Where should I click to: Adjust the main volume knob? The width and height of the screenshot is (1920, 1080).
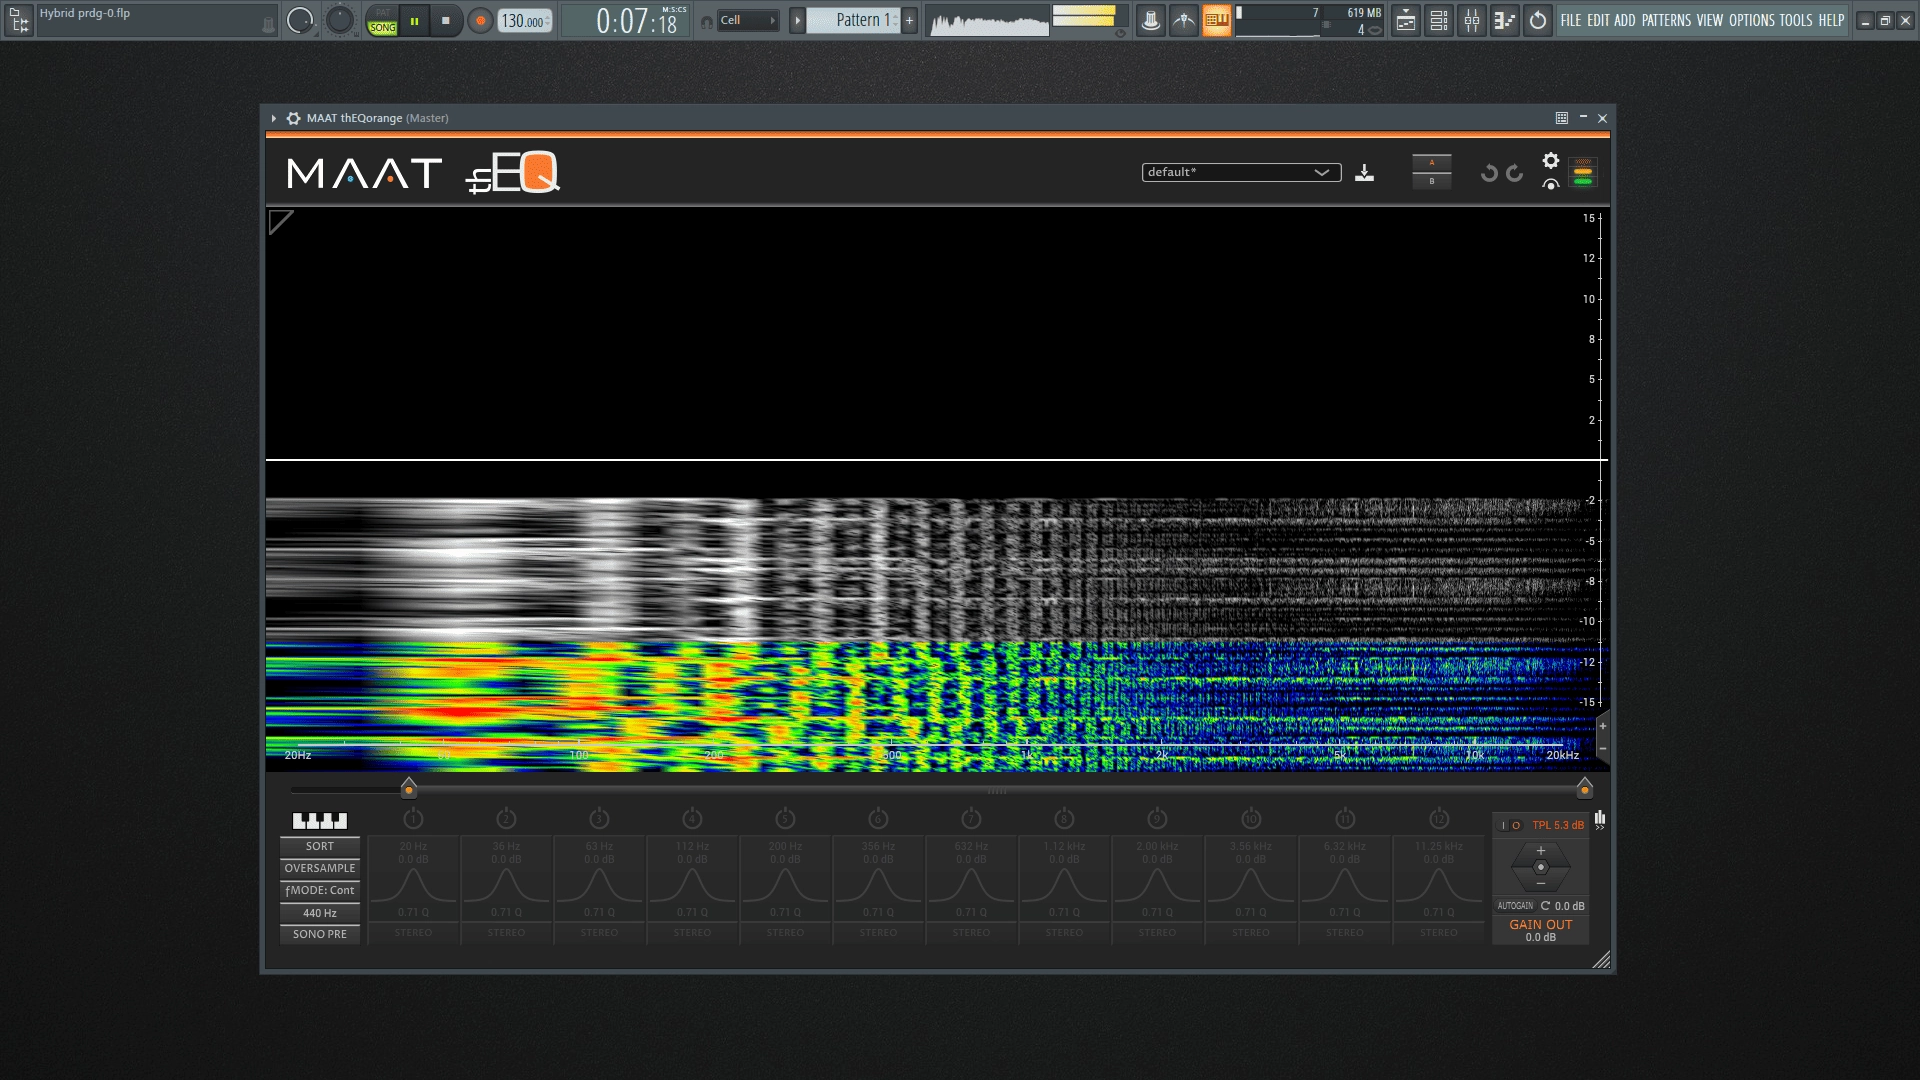click(299, 20)
